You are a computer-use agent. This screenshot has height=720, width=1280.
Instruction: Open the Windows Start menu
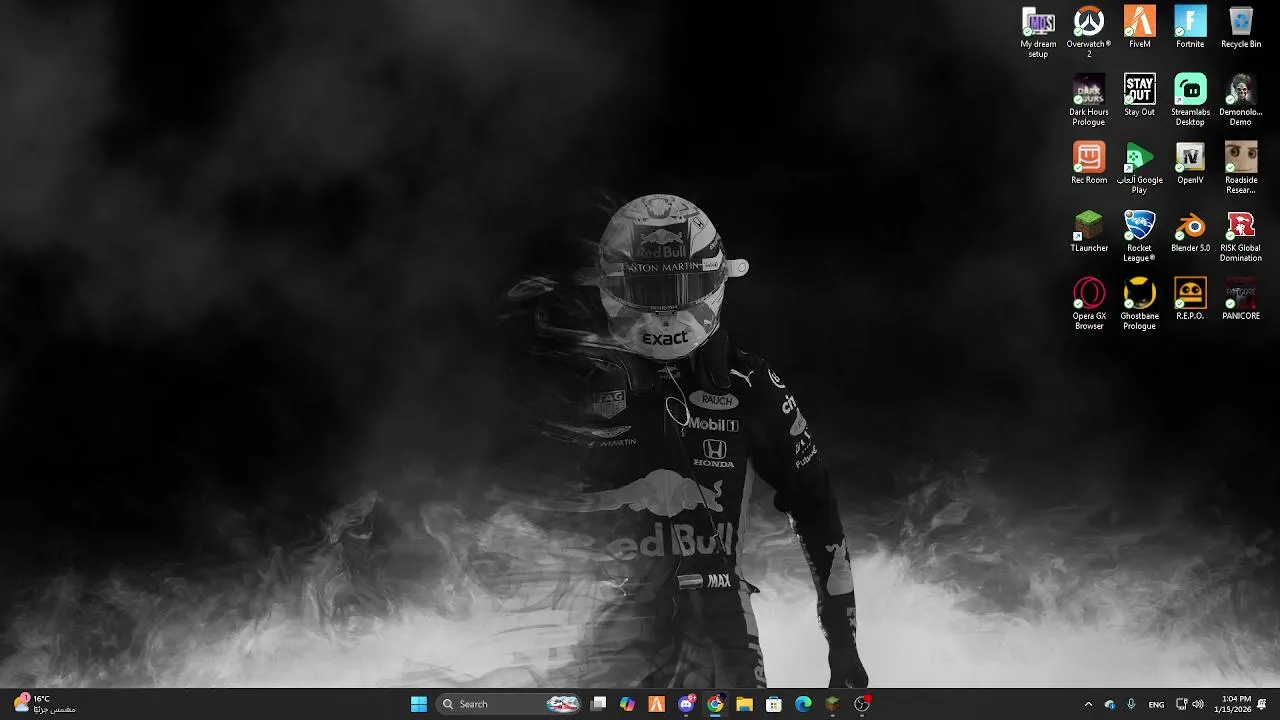coord(419,704)
